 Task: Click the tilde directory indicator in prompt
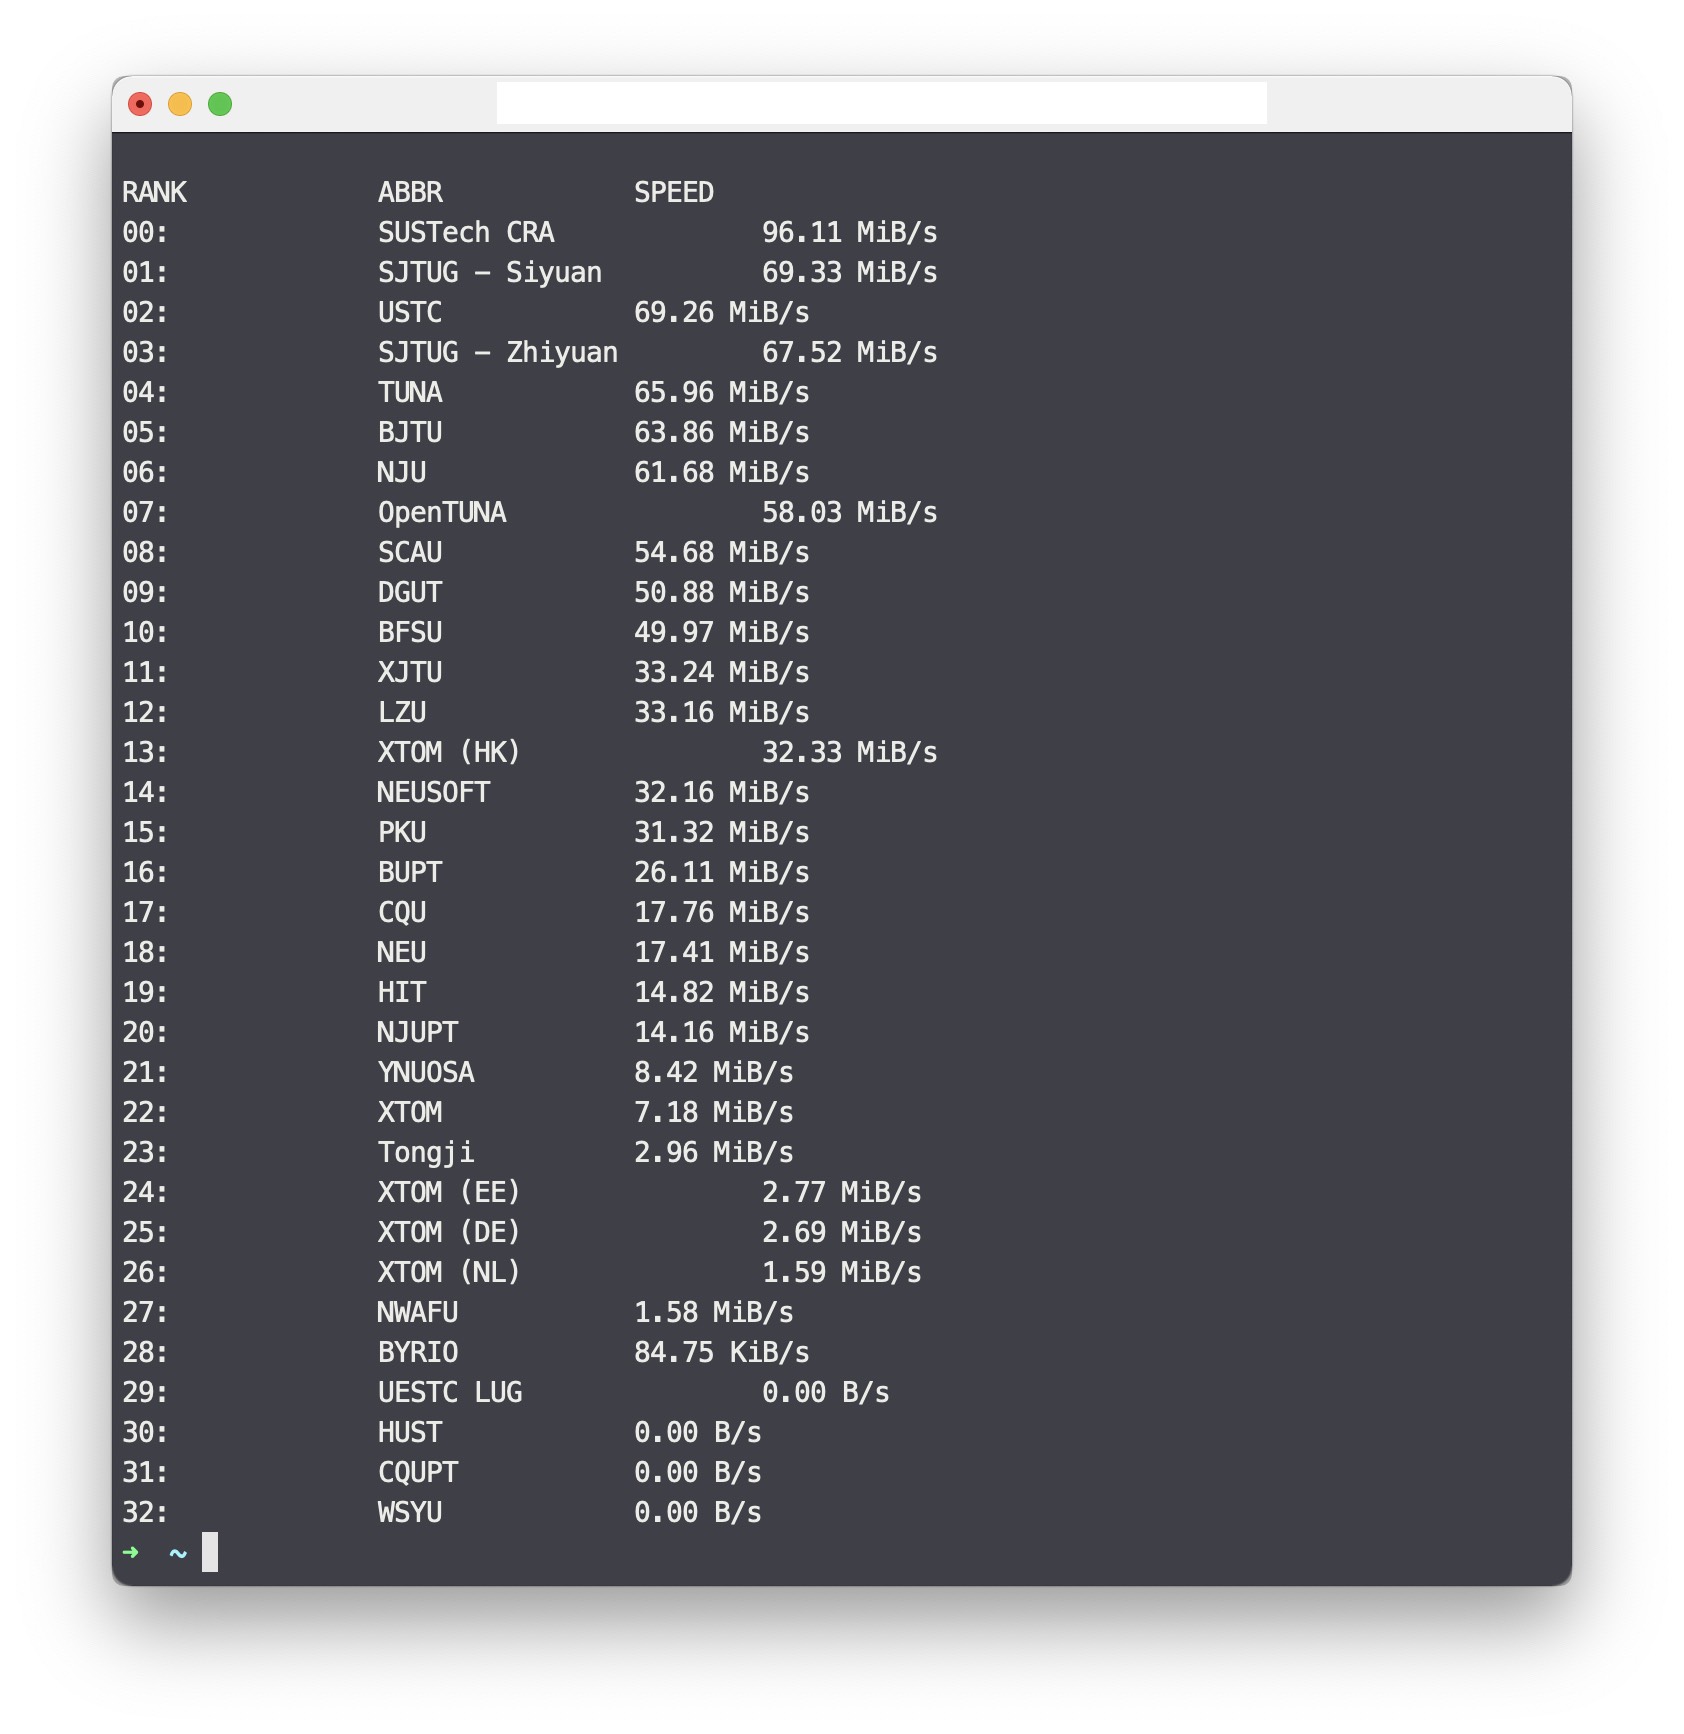pos(178,1553)
